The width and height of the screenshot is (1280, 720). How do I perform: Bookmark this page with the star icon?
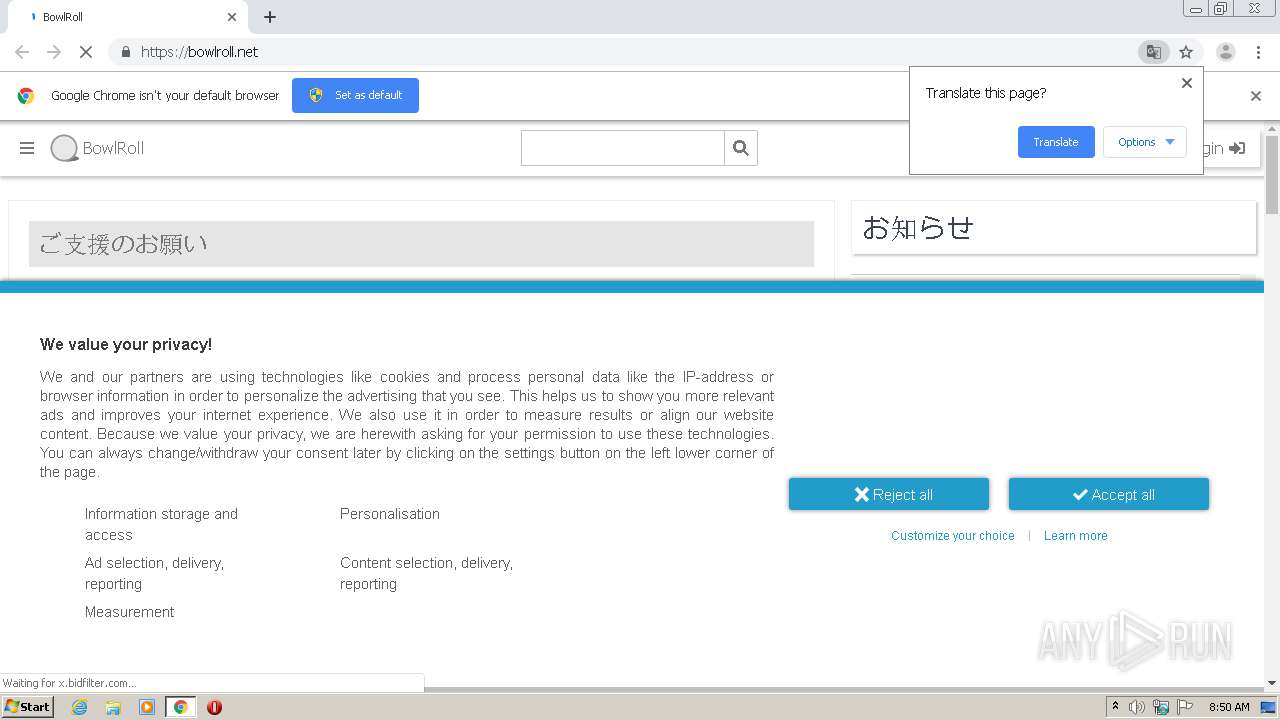coord(1186,52)
